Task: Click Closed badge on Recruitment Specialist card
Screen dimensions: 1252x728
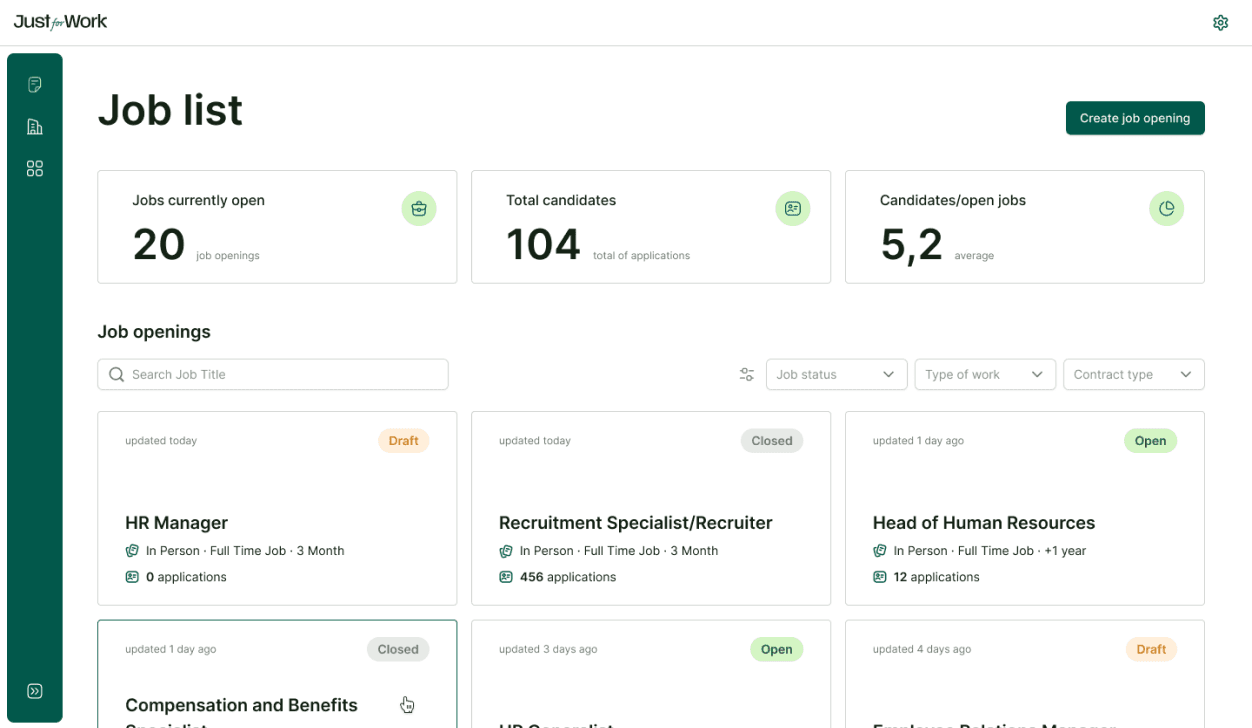Action: (772, 441)
